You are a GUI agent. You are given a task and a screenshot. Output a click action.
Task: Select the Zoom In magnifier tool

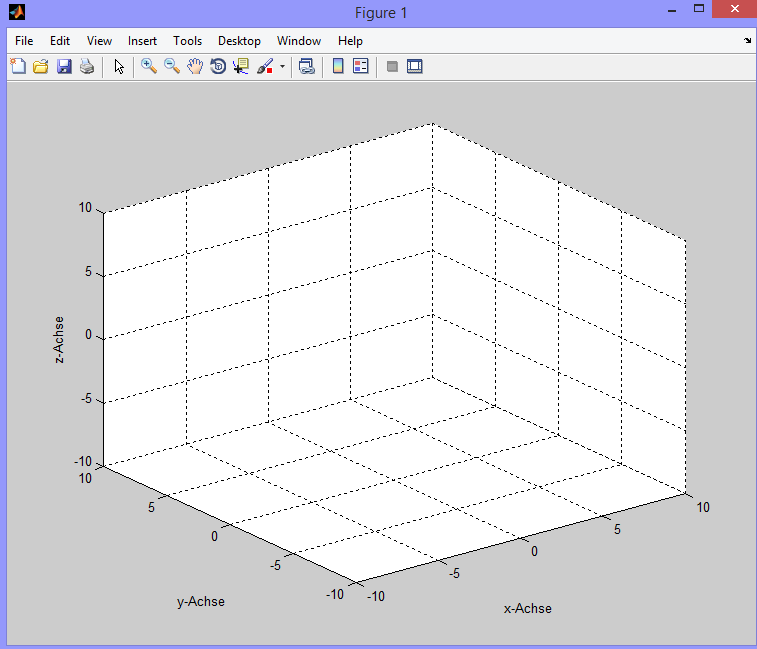coord(149,67)
